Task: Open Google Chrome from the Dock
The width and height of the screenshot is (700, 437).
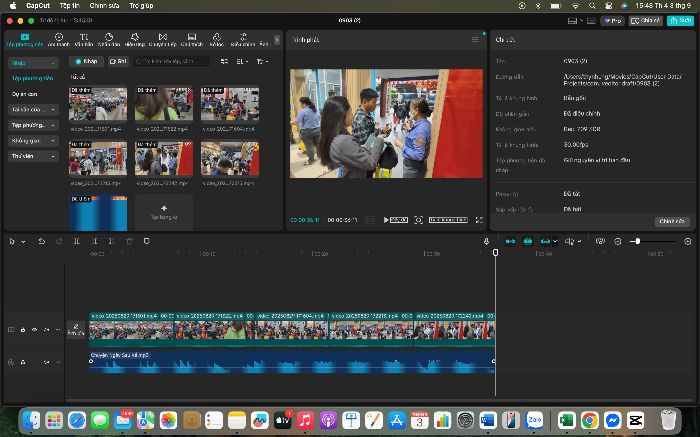Action: pyautogui.click(x=589, y=420)
